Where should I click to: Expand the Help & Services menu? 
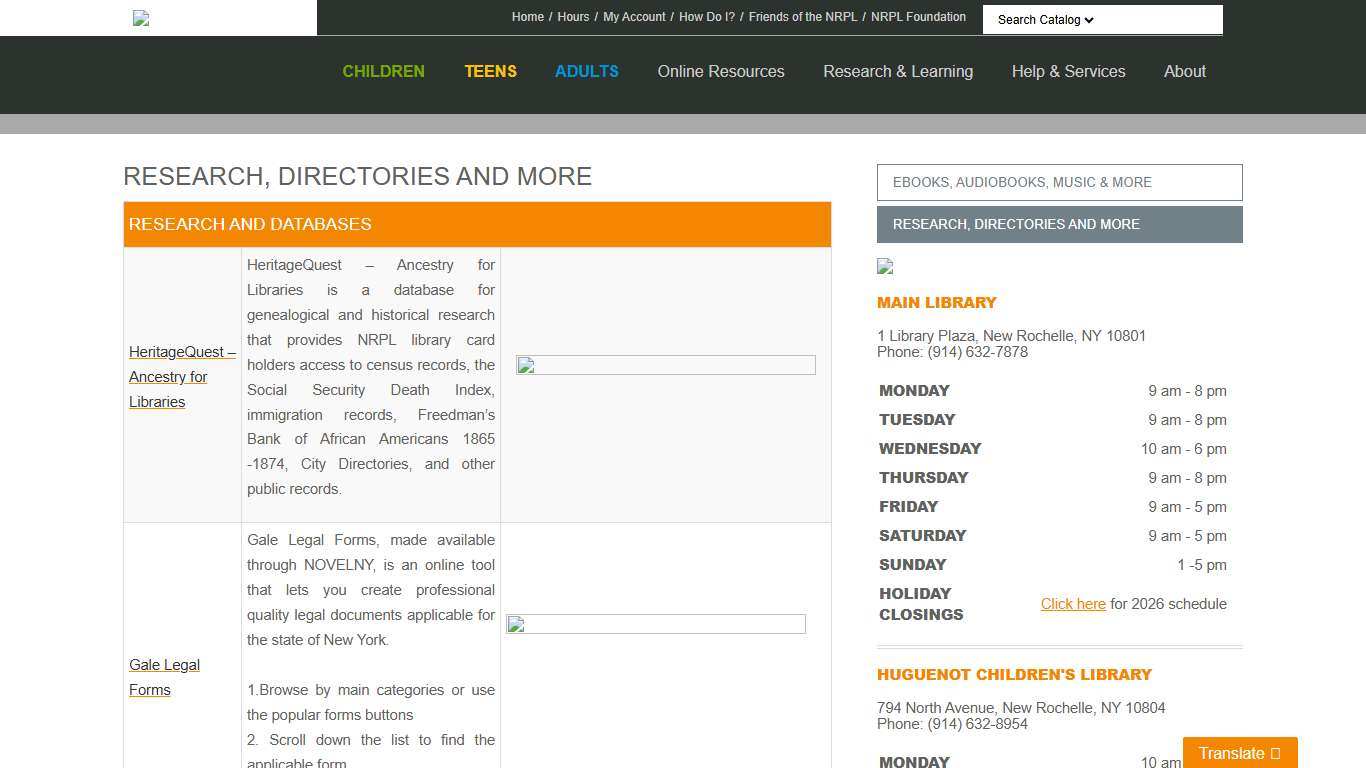click(1068, 71)
